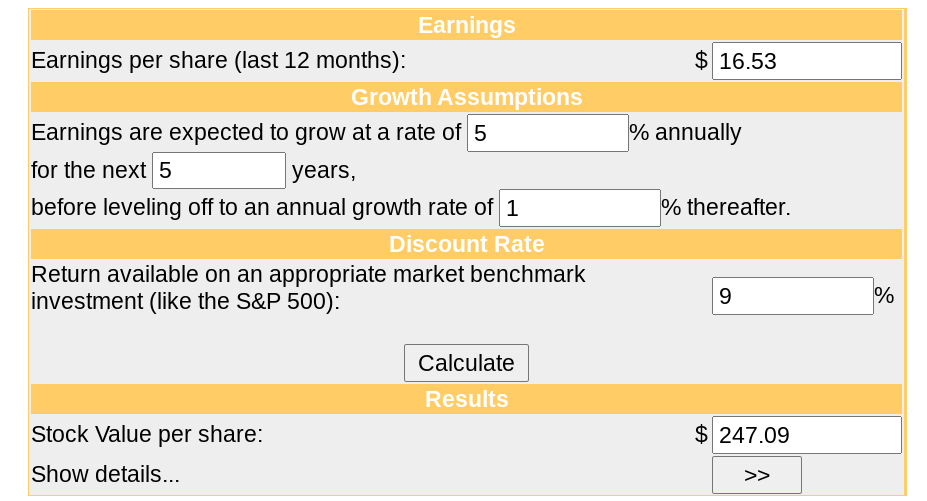This screenshot has height=501, width=927.
Task: Click the Stock Value per share result field
Action: (806, 435)
